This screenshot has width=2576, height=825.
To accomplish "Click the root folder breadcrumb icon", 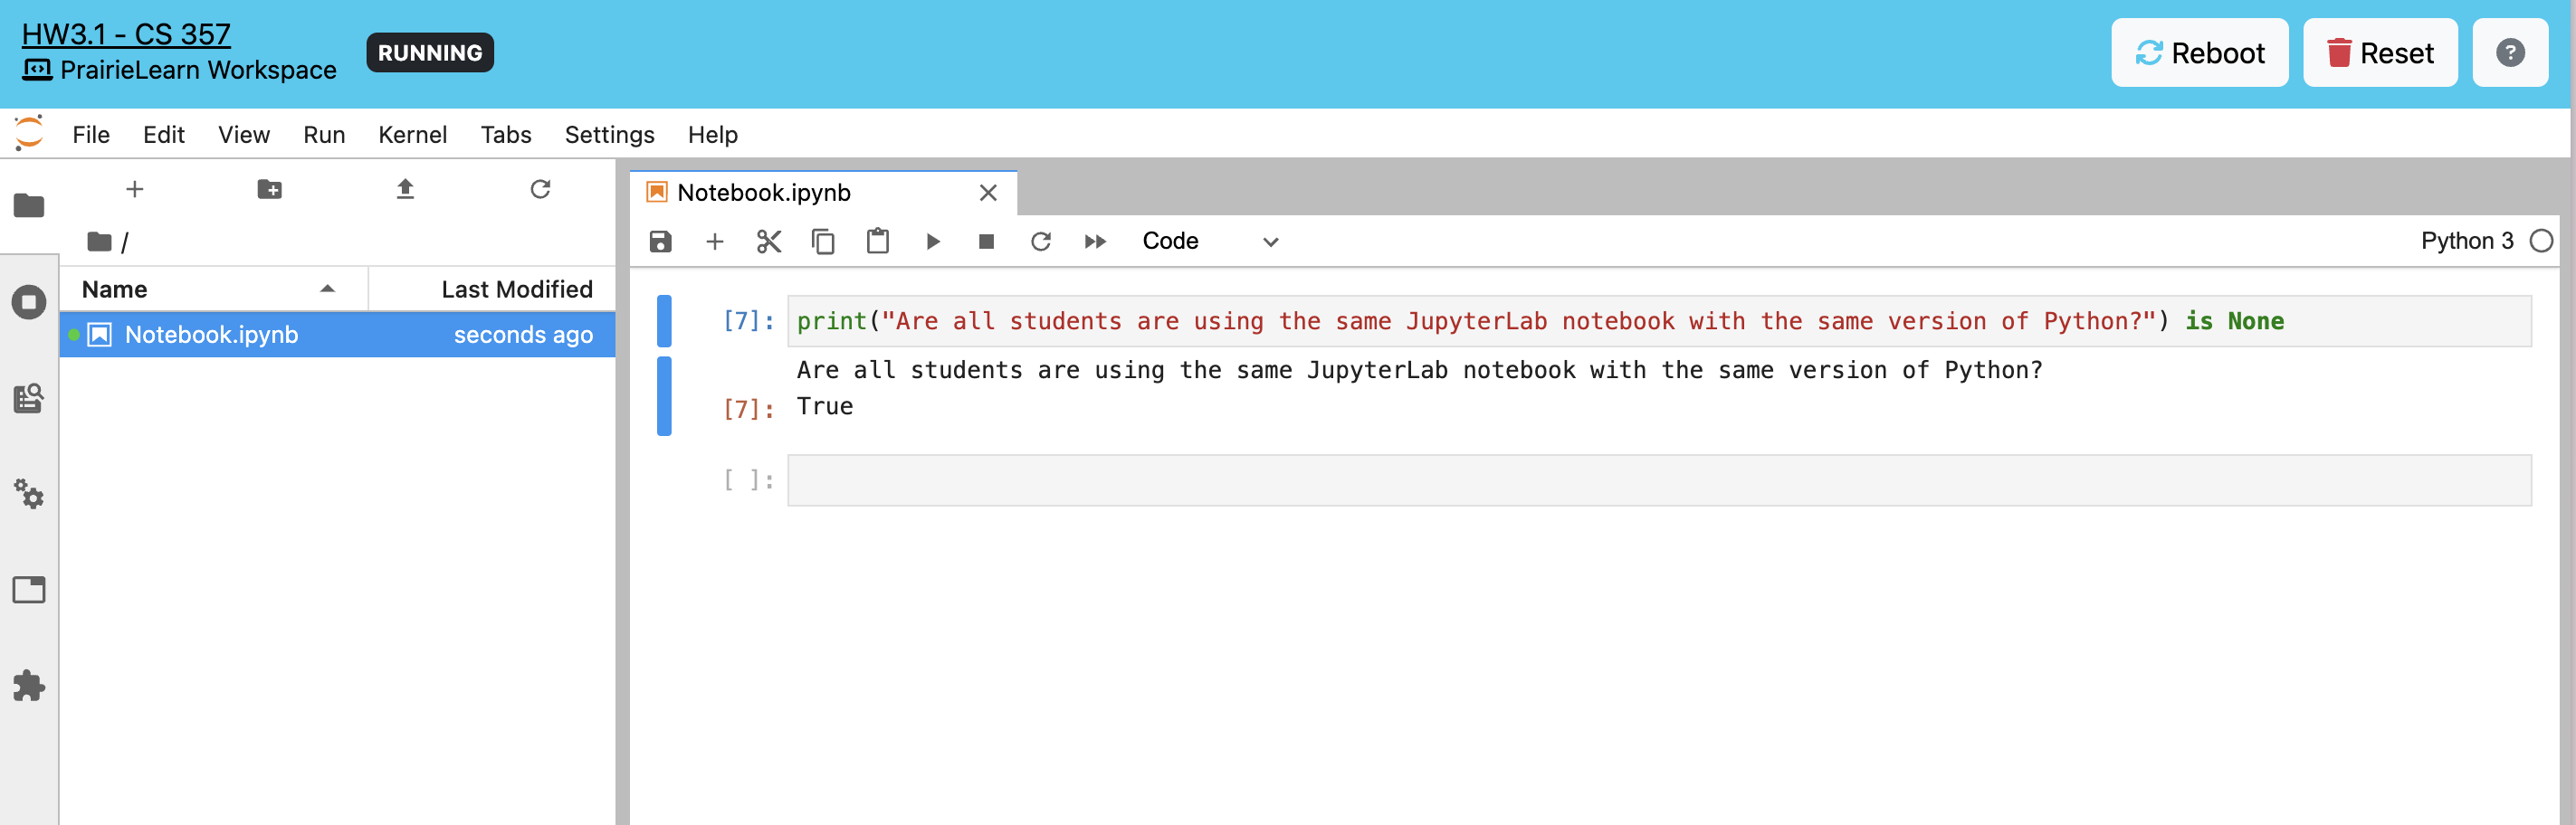I will (99, 241).
